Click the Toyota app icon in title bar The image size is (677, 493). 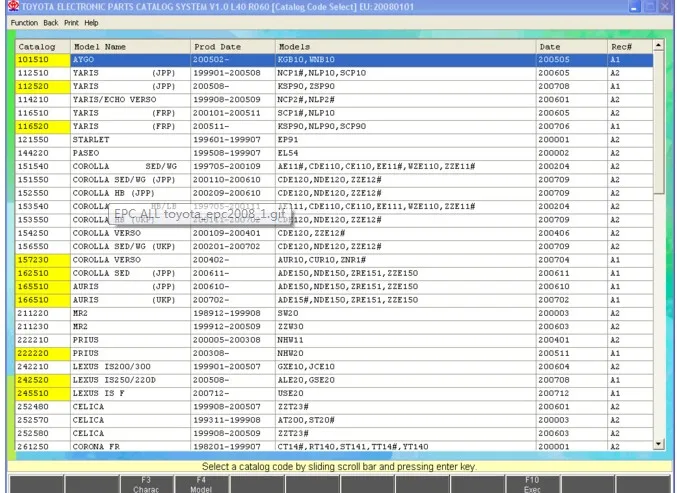[x=14, y=6]
